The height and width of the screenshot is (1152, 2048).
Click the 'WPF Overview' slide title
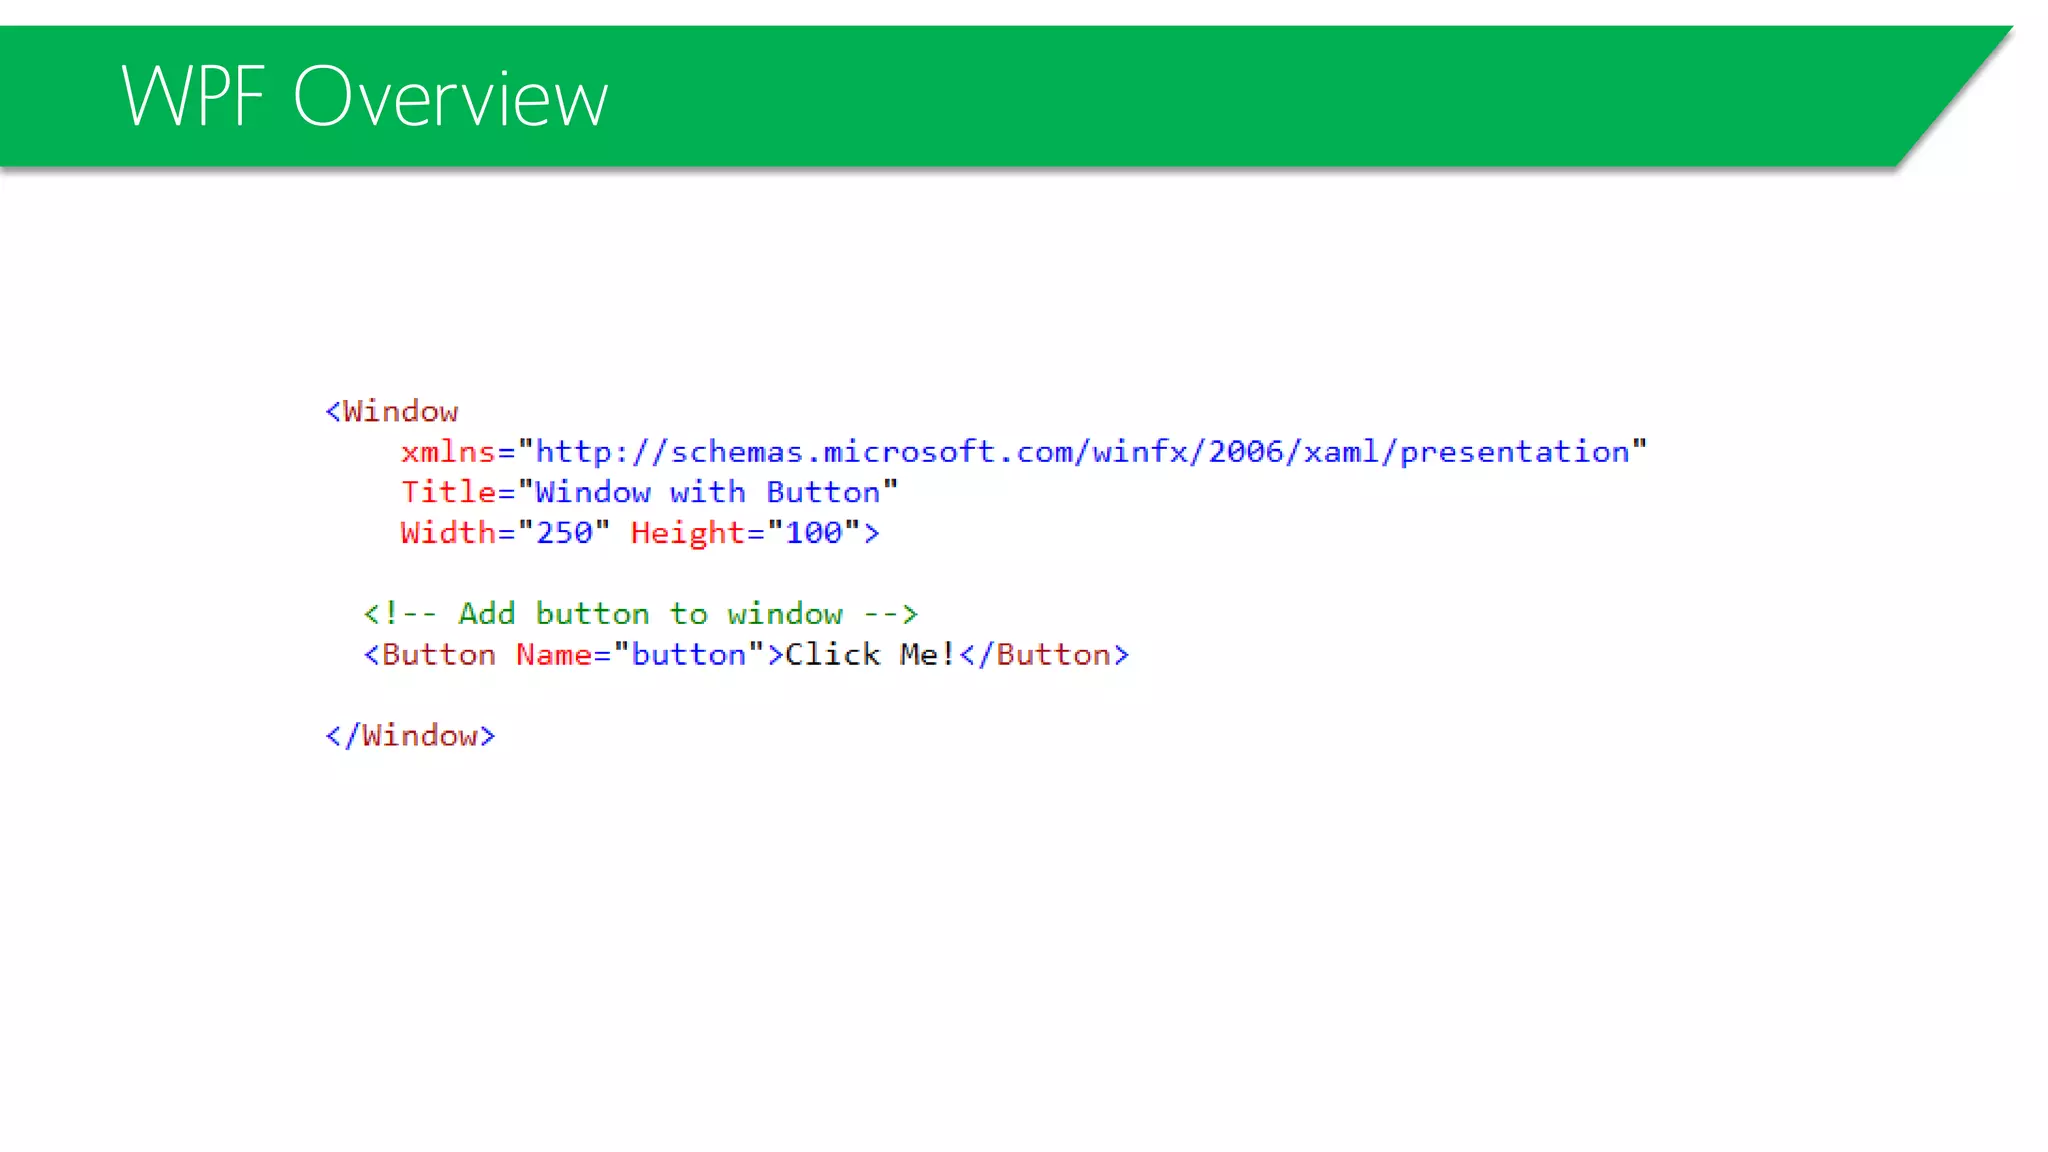point(364,96)
